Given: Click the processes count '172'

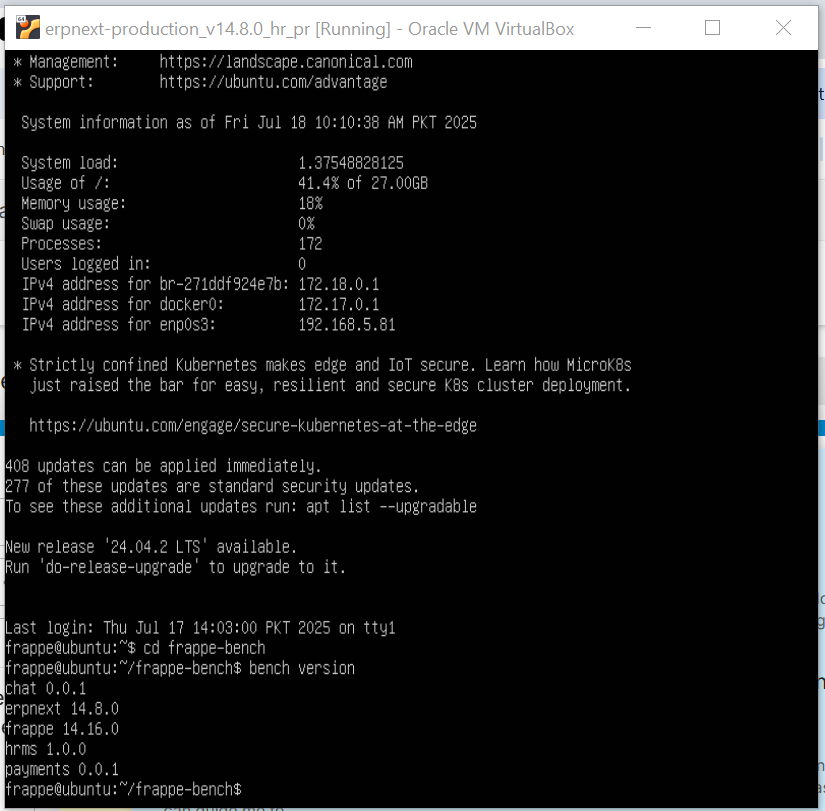Looking at the screenshot, I should (x=310, y=244).
